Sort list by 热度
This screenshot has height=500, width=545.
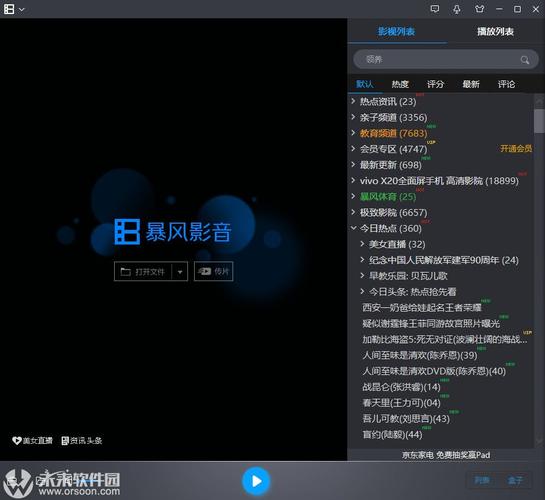tap(400, 84)
